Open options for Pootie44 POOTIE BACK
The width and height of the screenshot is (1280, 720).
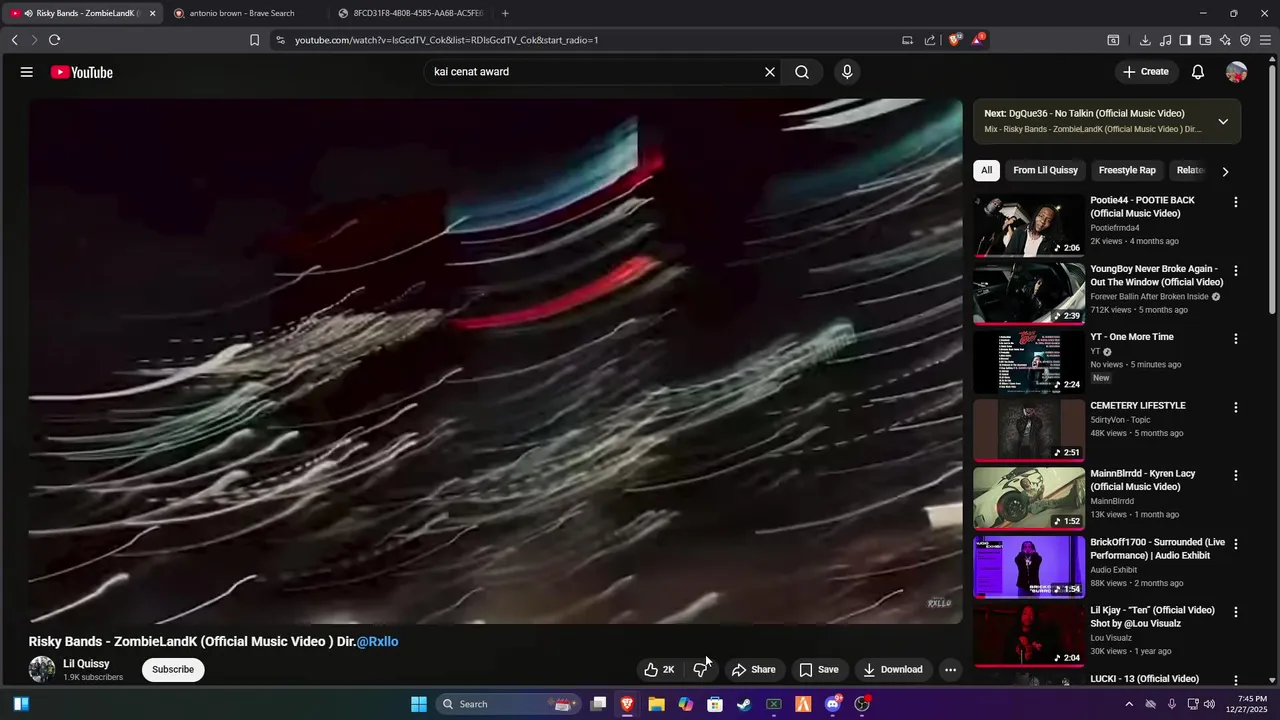pyautogui.click(x=1236, y=202)
